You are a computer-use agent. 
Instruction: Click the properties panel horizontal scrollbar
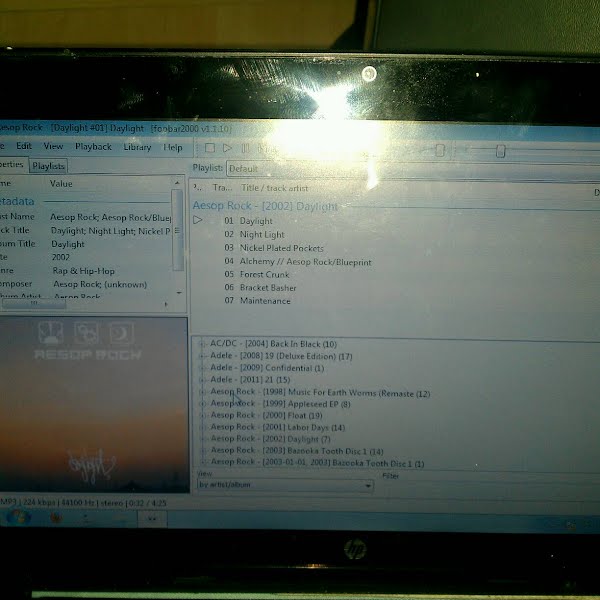click(x=34, y=303)
